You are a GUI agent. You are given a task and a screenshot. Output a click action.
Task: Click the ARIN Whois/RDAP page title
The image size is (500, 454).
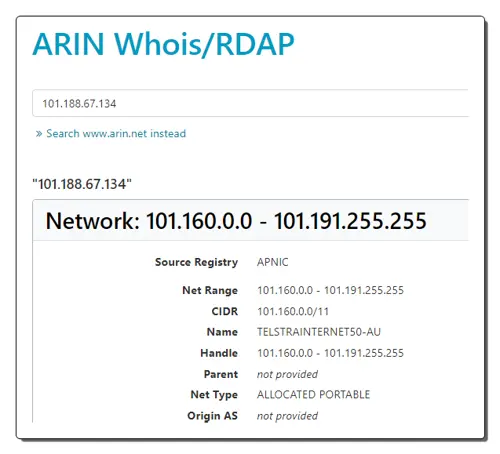point(164,44)
